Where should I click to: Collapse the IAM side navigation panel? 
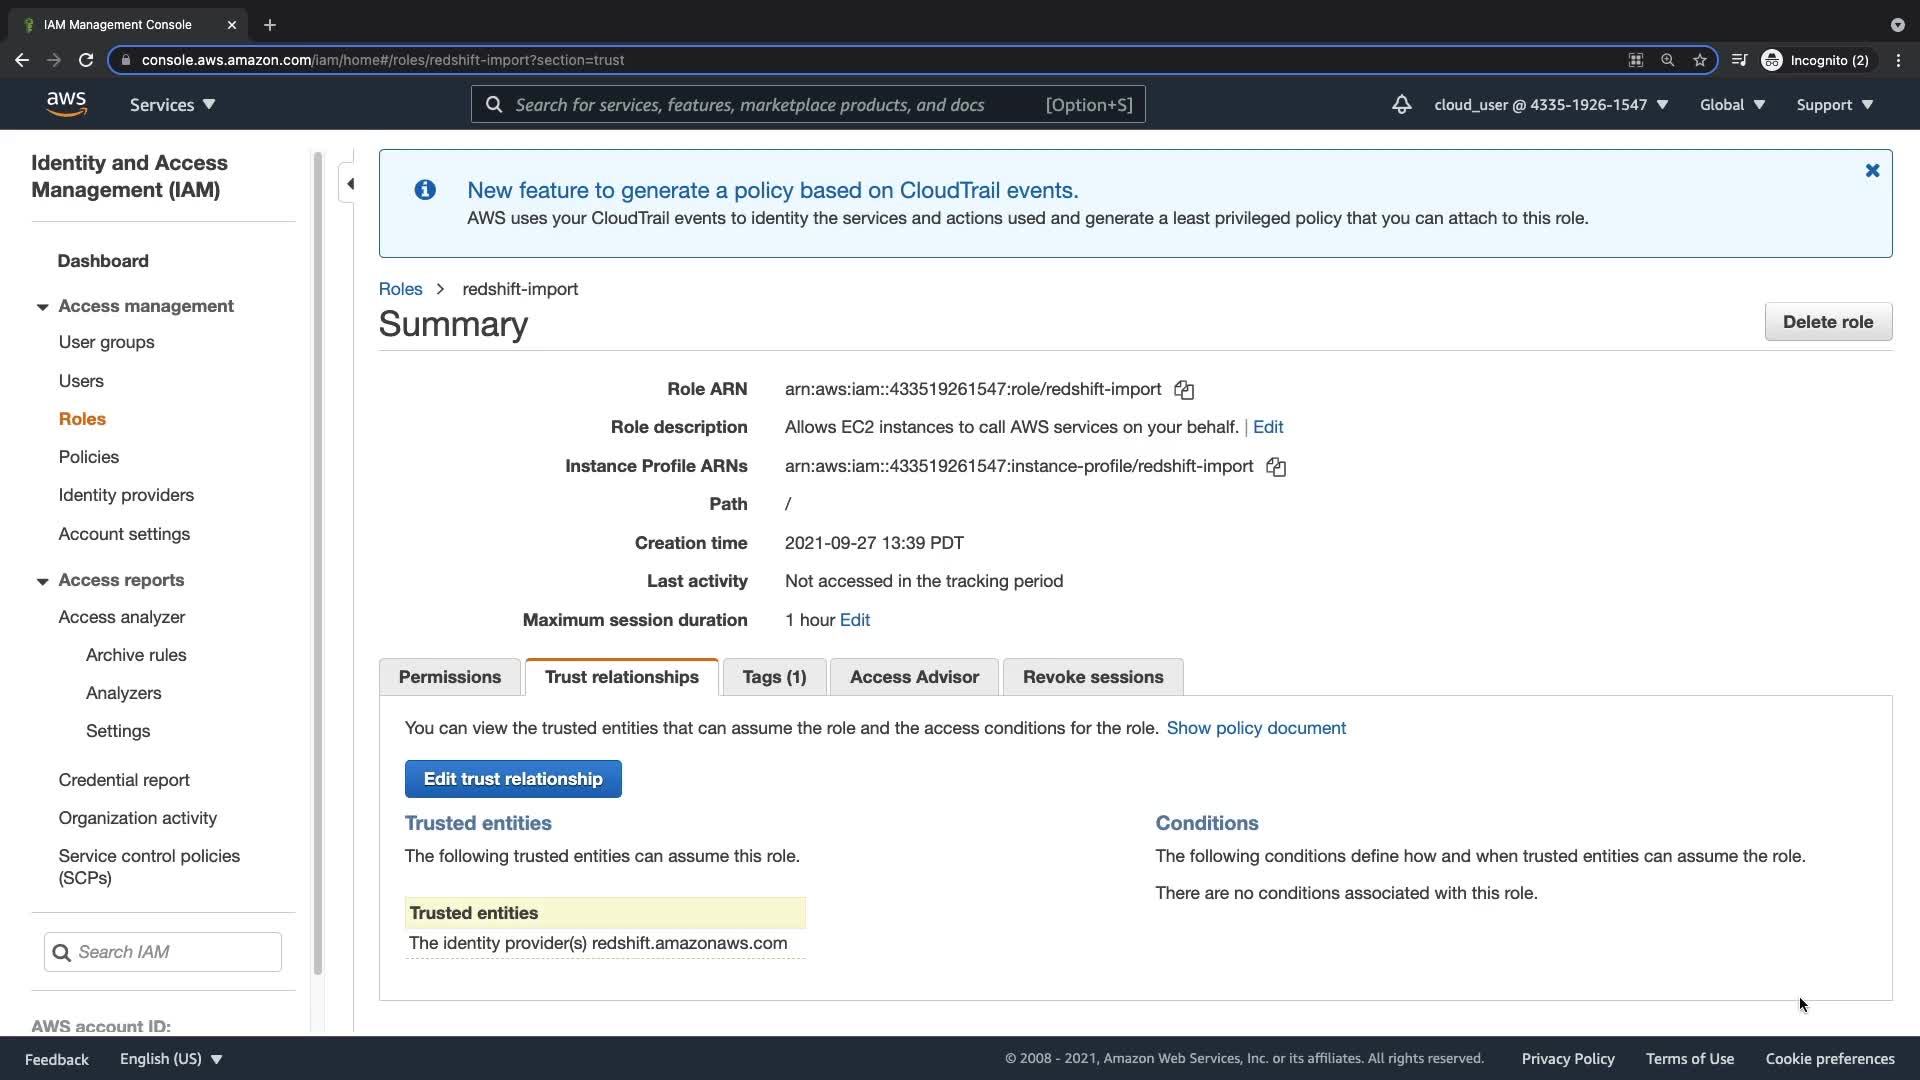point(350,183)
